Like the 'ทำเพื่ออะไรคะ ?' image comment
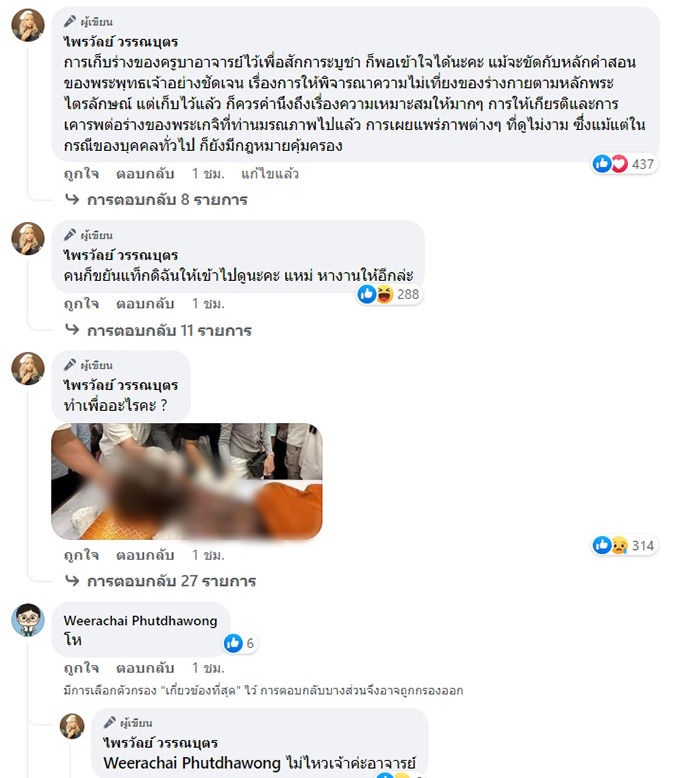The width and height of the screenshot is (700, 778). [x=81, y=555]
